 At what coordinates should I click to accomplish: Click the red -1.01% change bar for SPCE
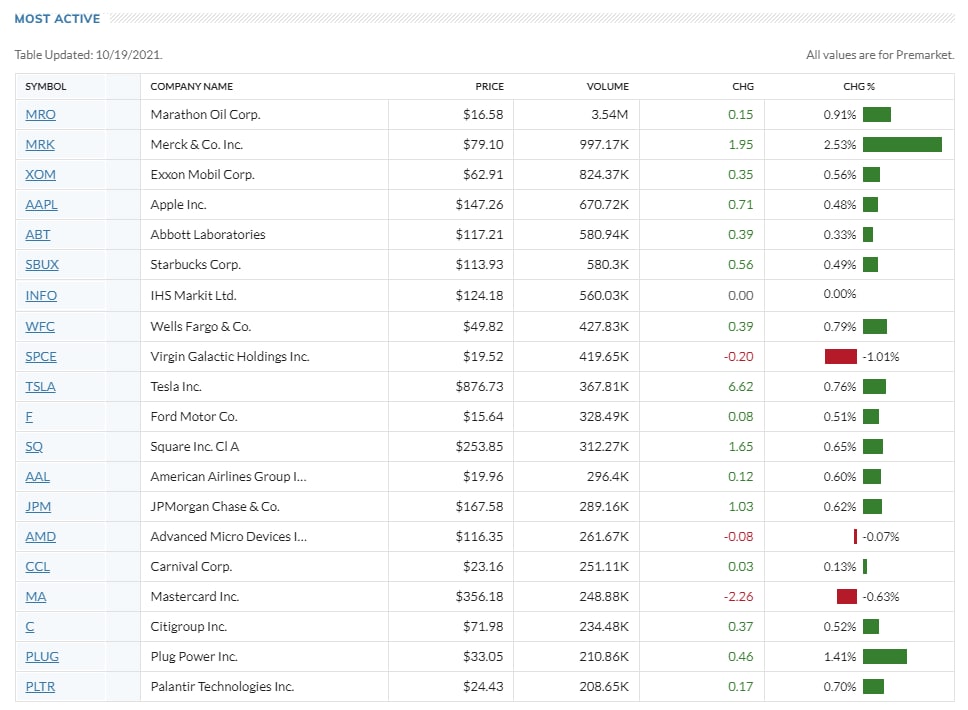(841, 357)
